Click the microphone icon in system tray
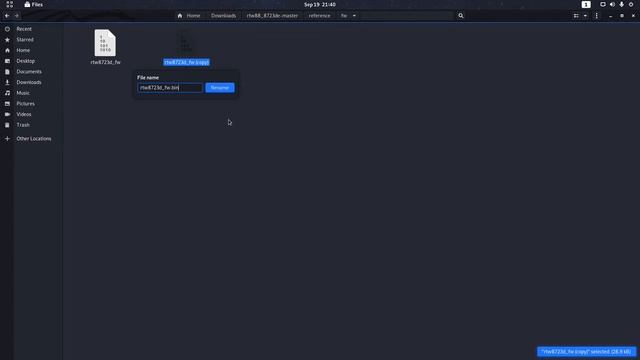Screen dimensions: 640x360 point(622,4)
